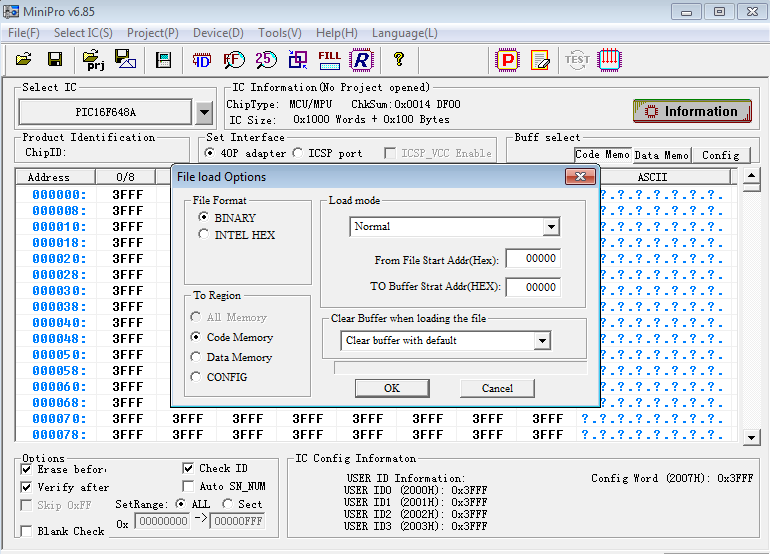This screenshot has width=773, height=554.
Task: Enable Auto SN_NUM checkbox
Action: coord(189,486)
